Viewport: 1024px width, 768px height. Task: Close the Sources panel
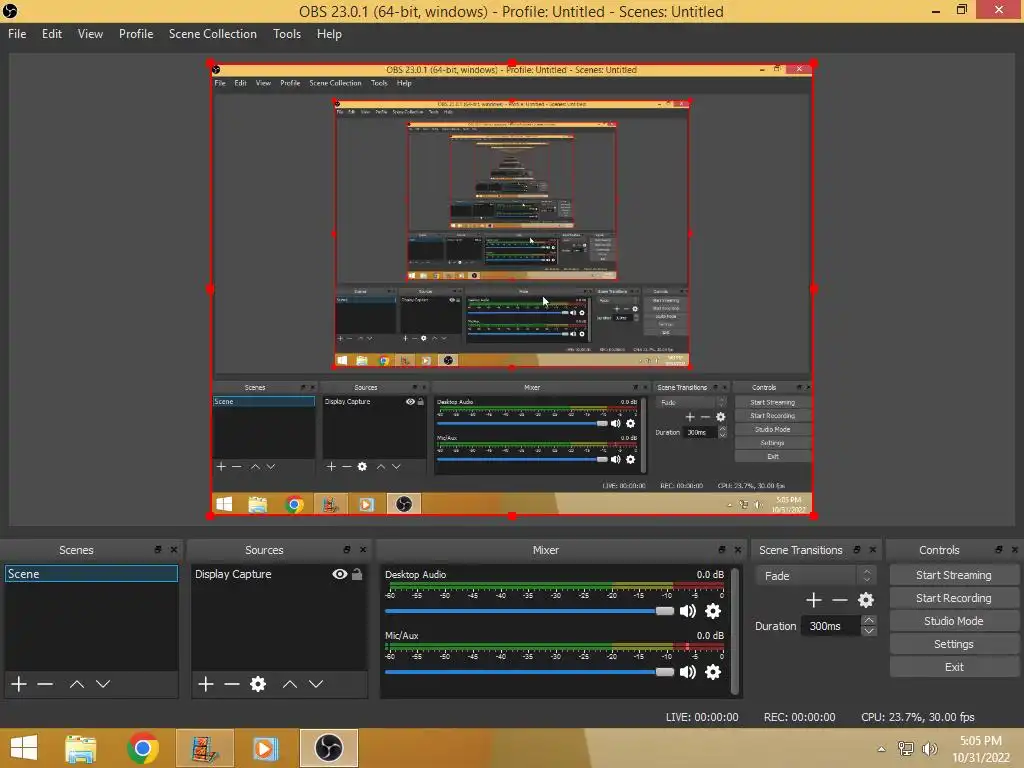363,550
